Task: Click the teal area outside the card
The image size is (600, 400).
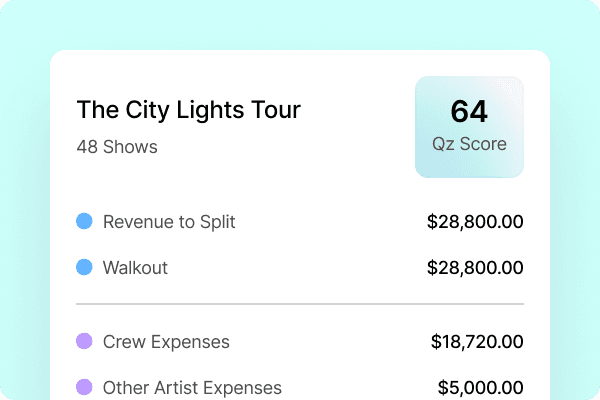Action: point(25,200)
